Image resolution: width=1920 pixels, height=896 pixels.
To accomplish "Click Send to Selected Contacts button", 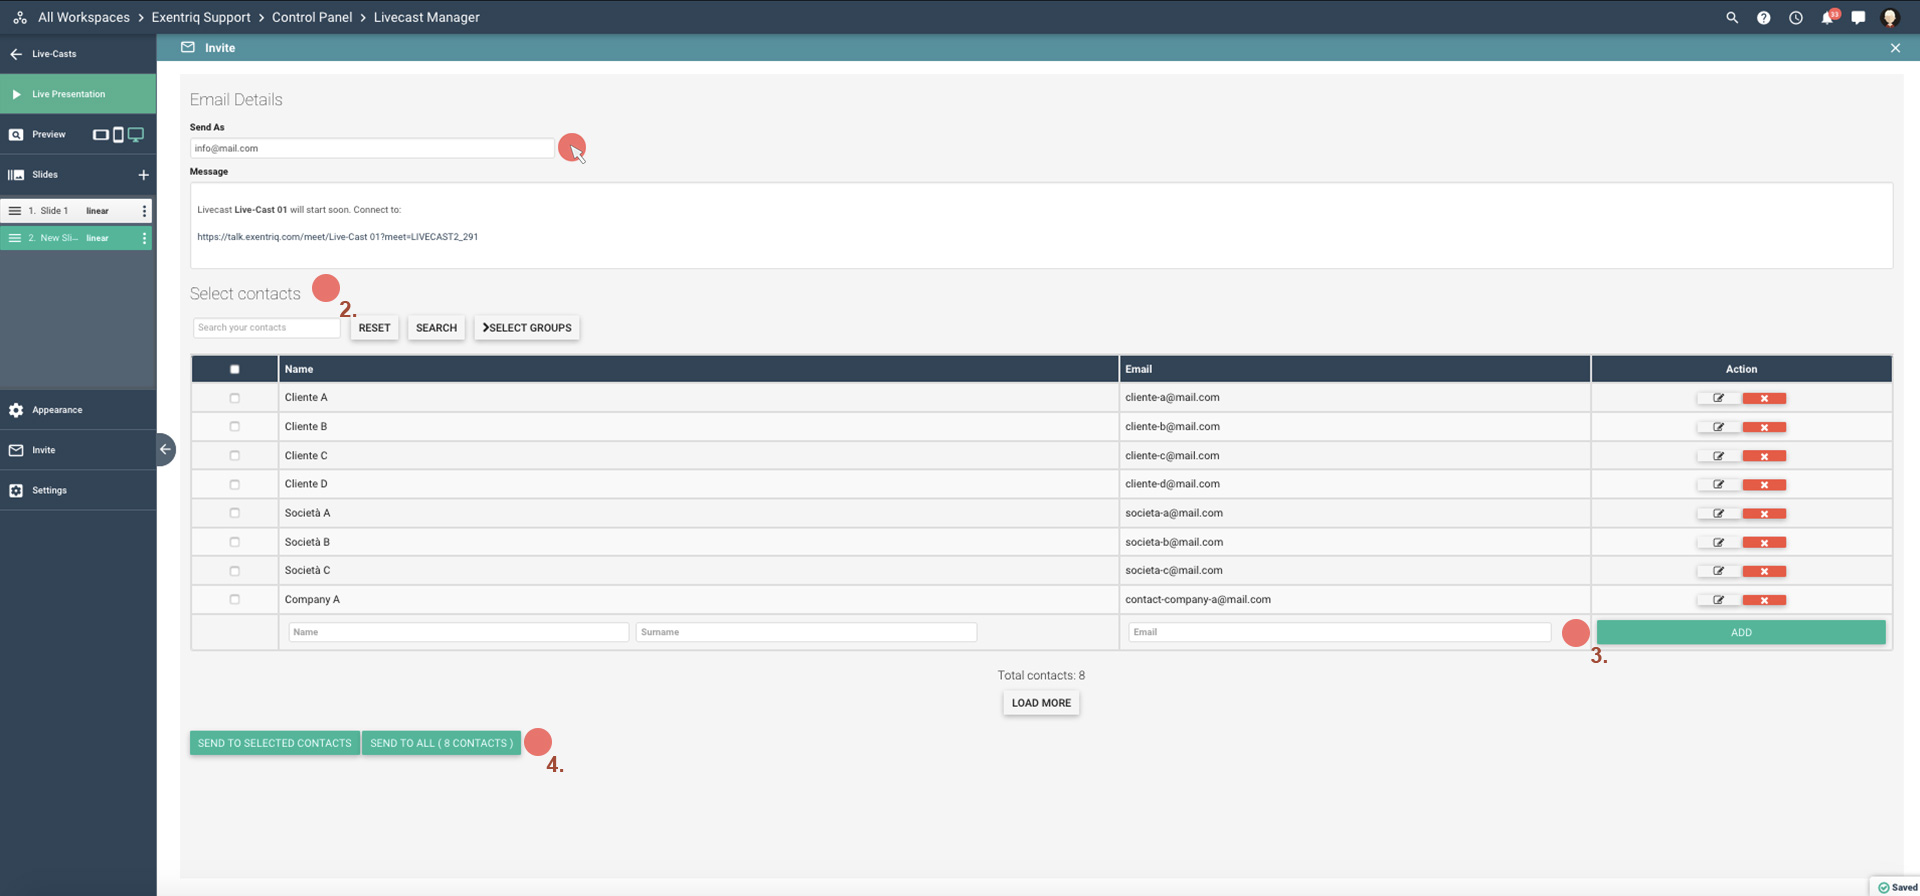I will 274,743.
